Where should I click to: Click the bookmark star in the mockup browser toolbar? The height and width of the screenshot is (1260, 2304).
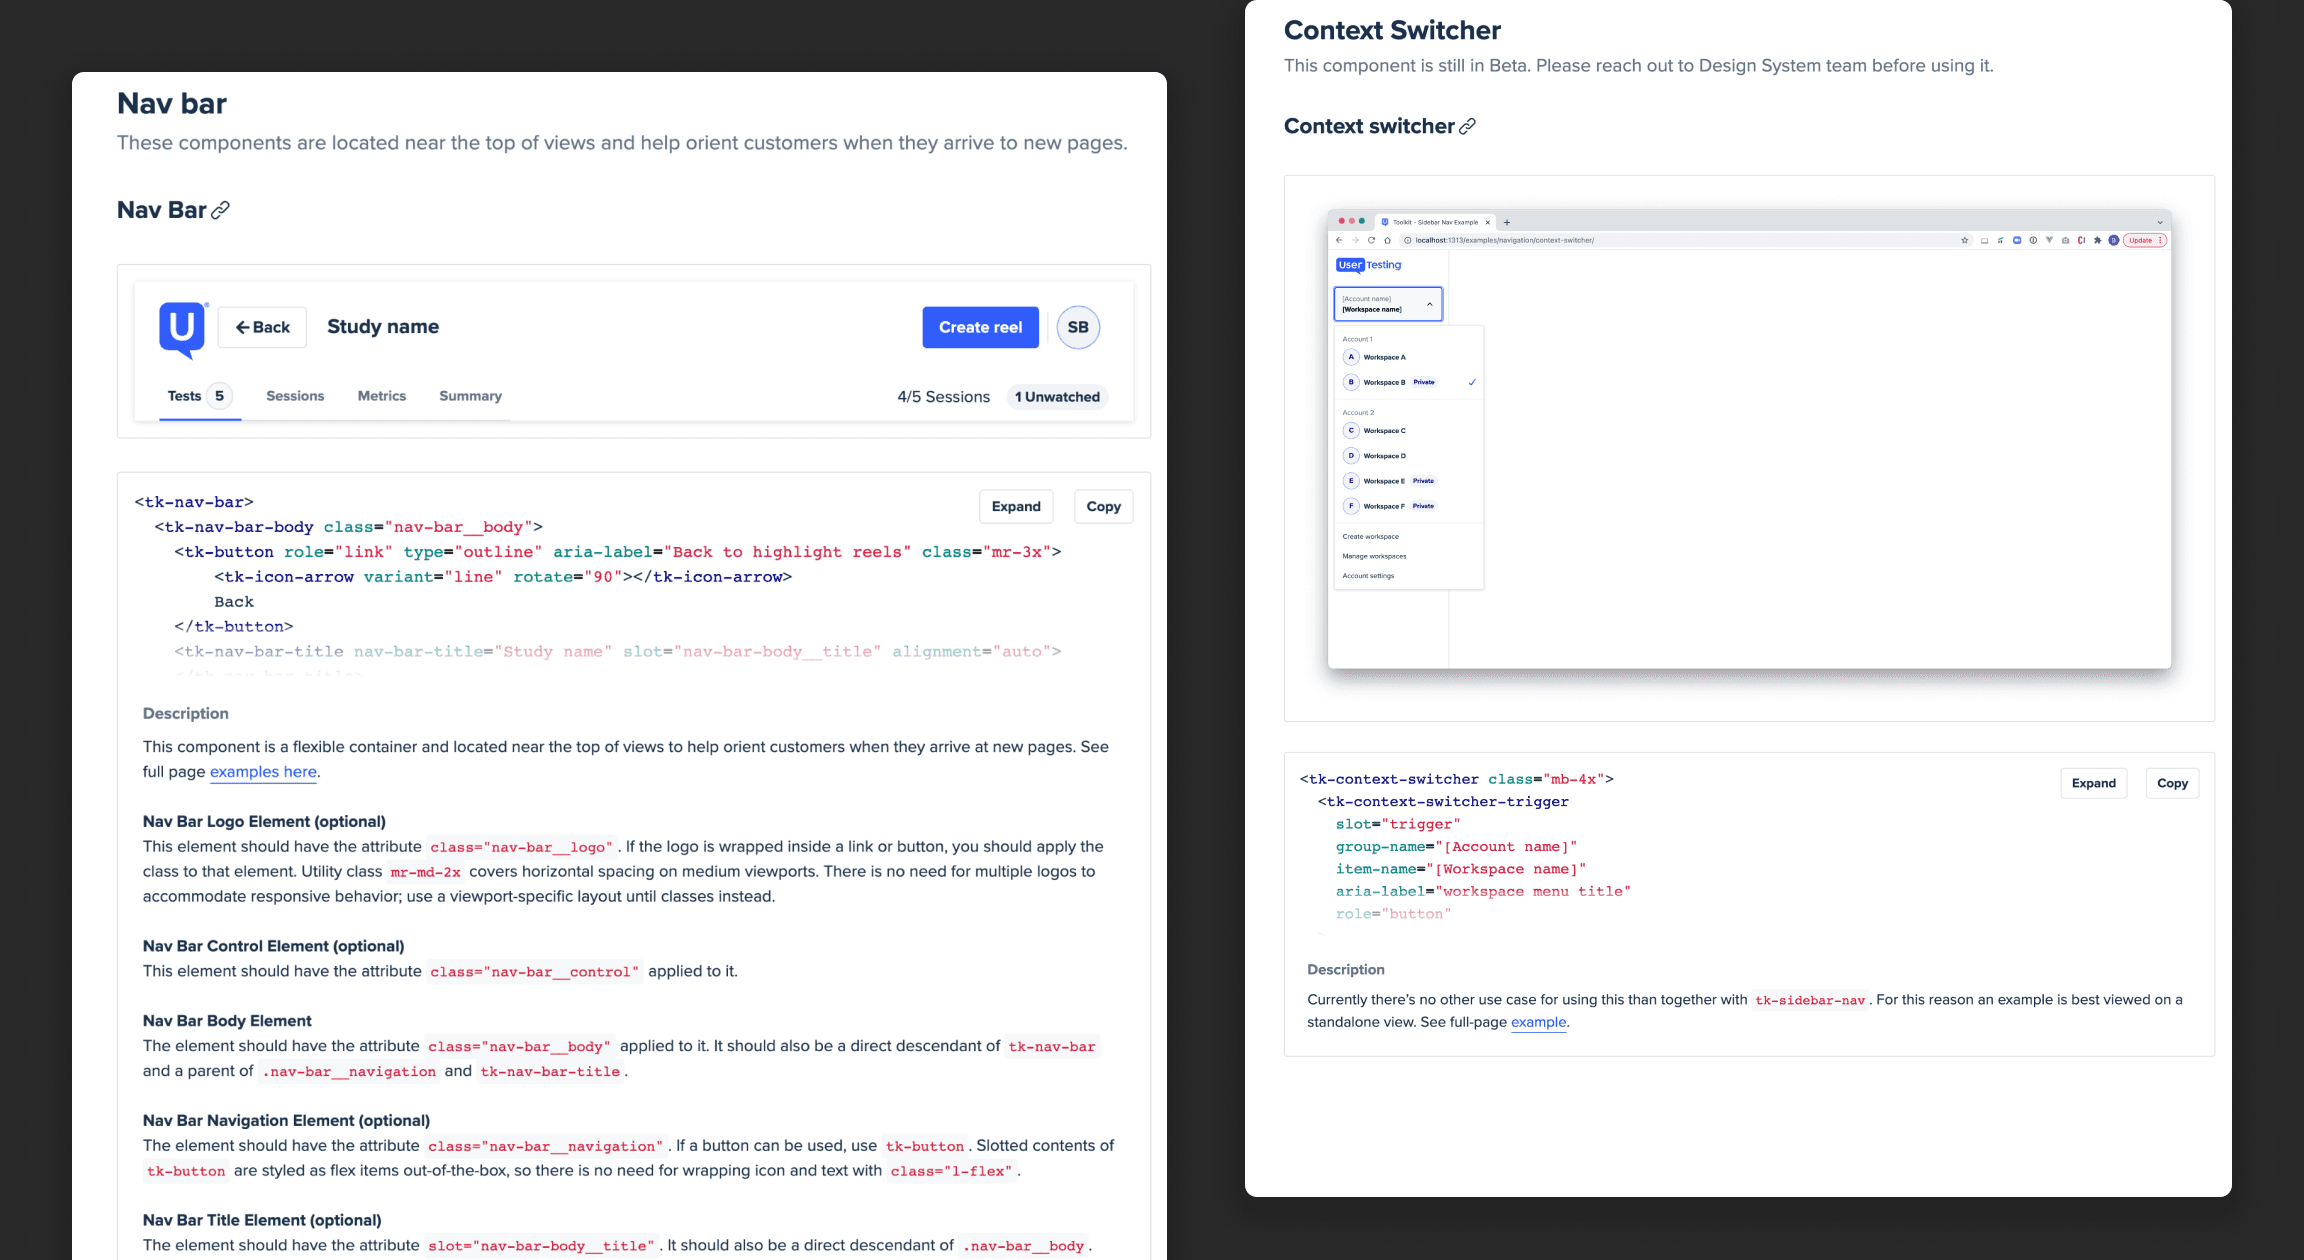(1963, 240)
